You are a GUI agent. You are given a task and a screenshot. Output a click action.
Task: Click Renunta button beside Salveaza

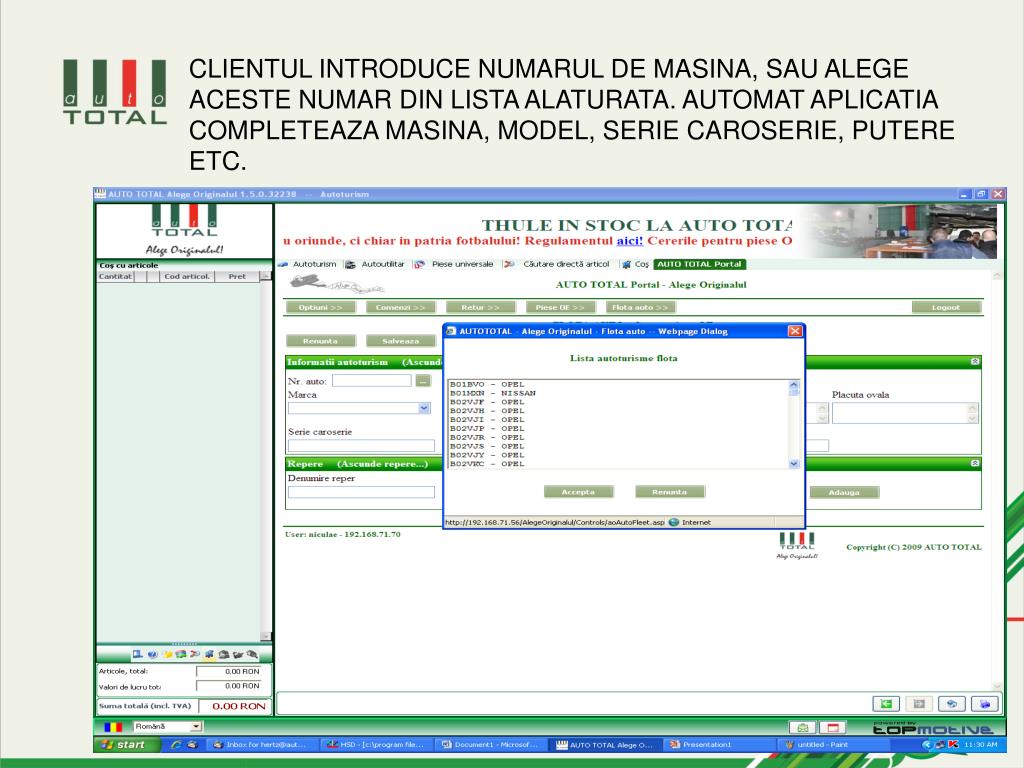[x=321, y=341]
